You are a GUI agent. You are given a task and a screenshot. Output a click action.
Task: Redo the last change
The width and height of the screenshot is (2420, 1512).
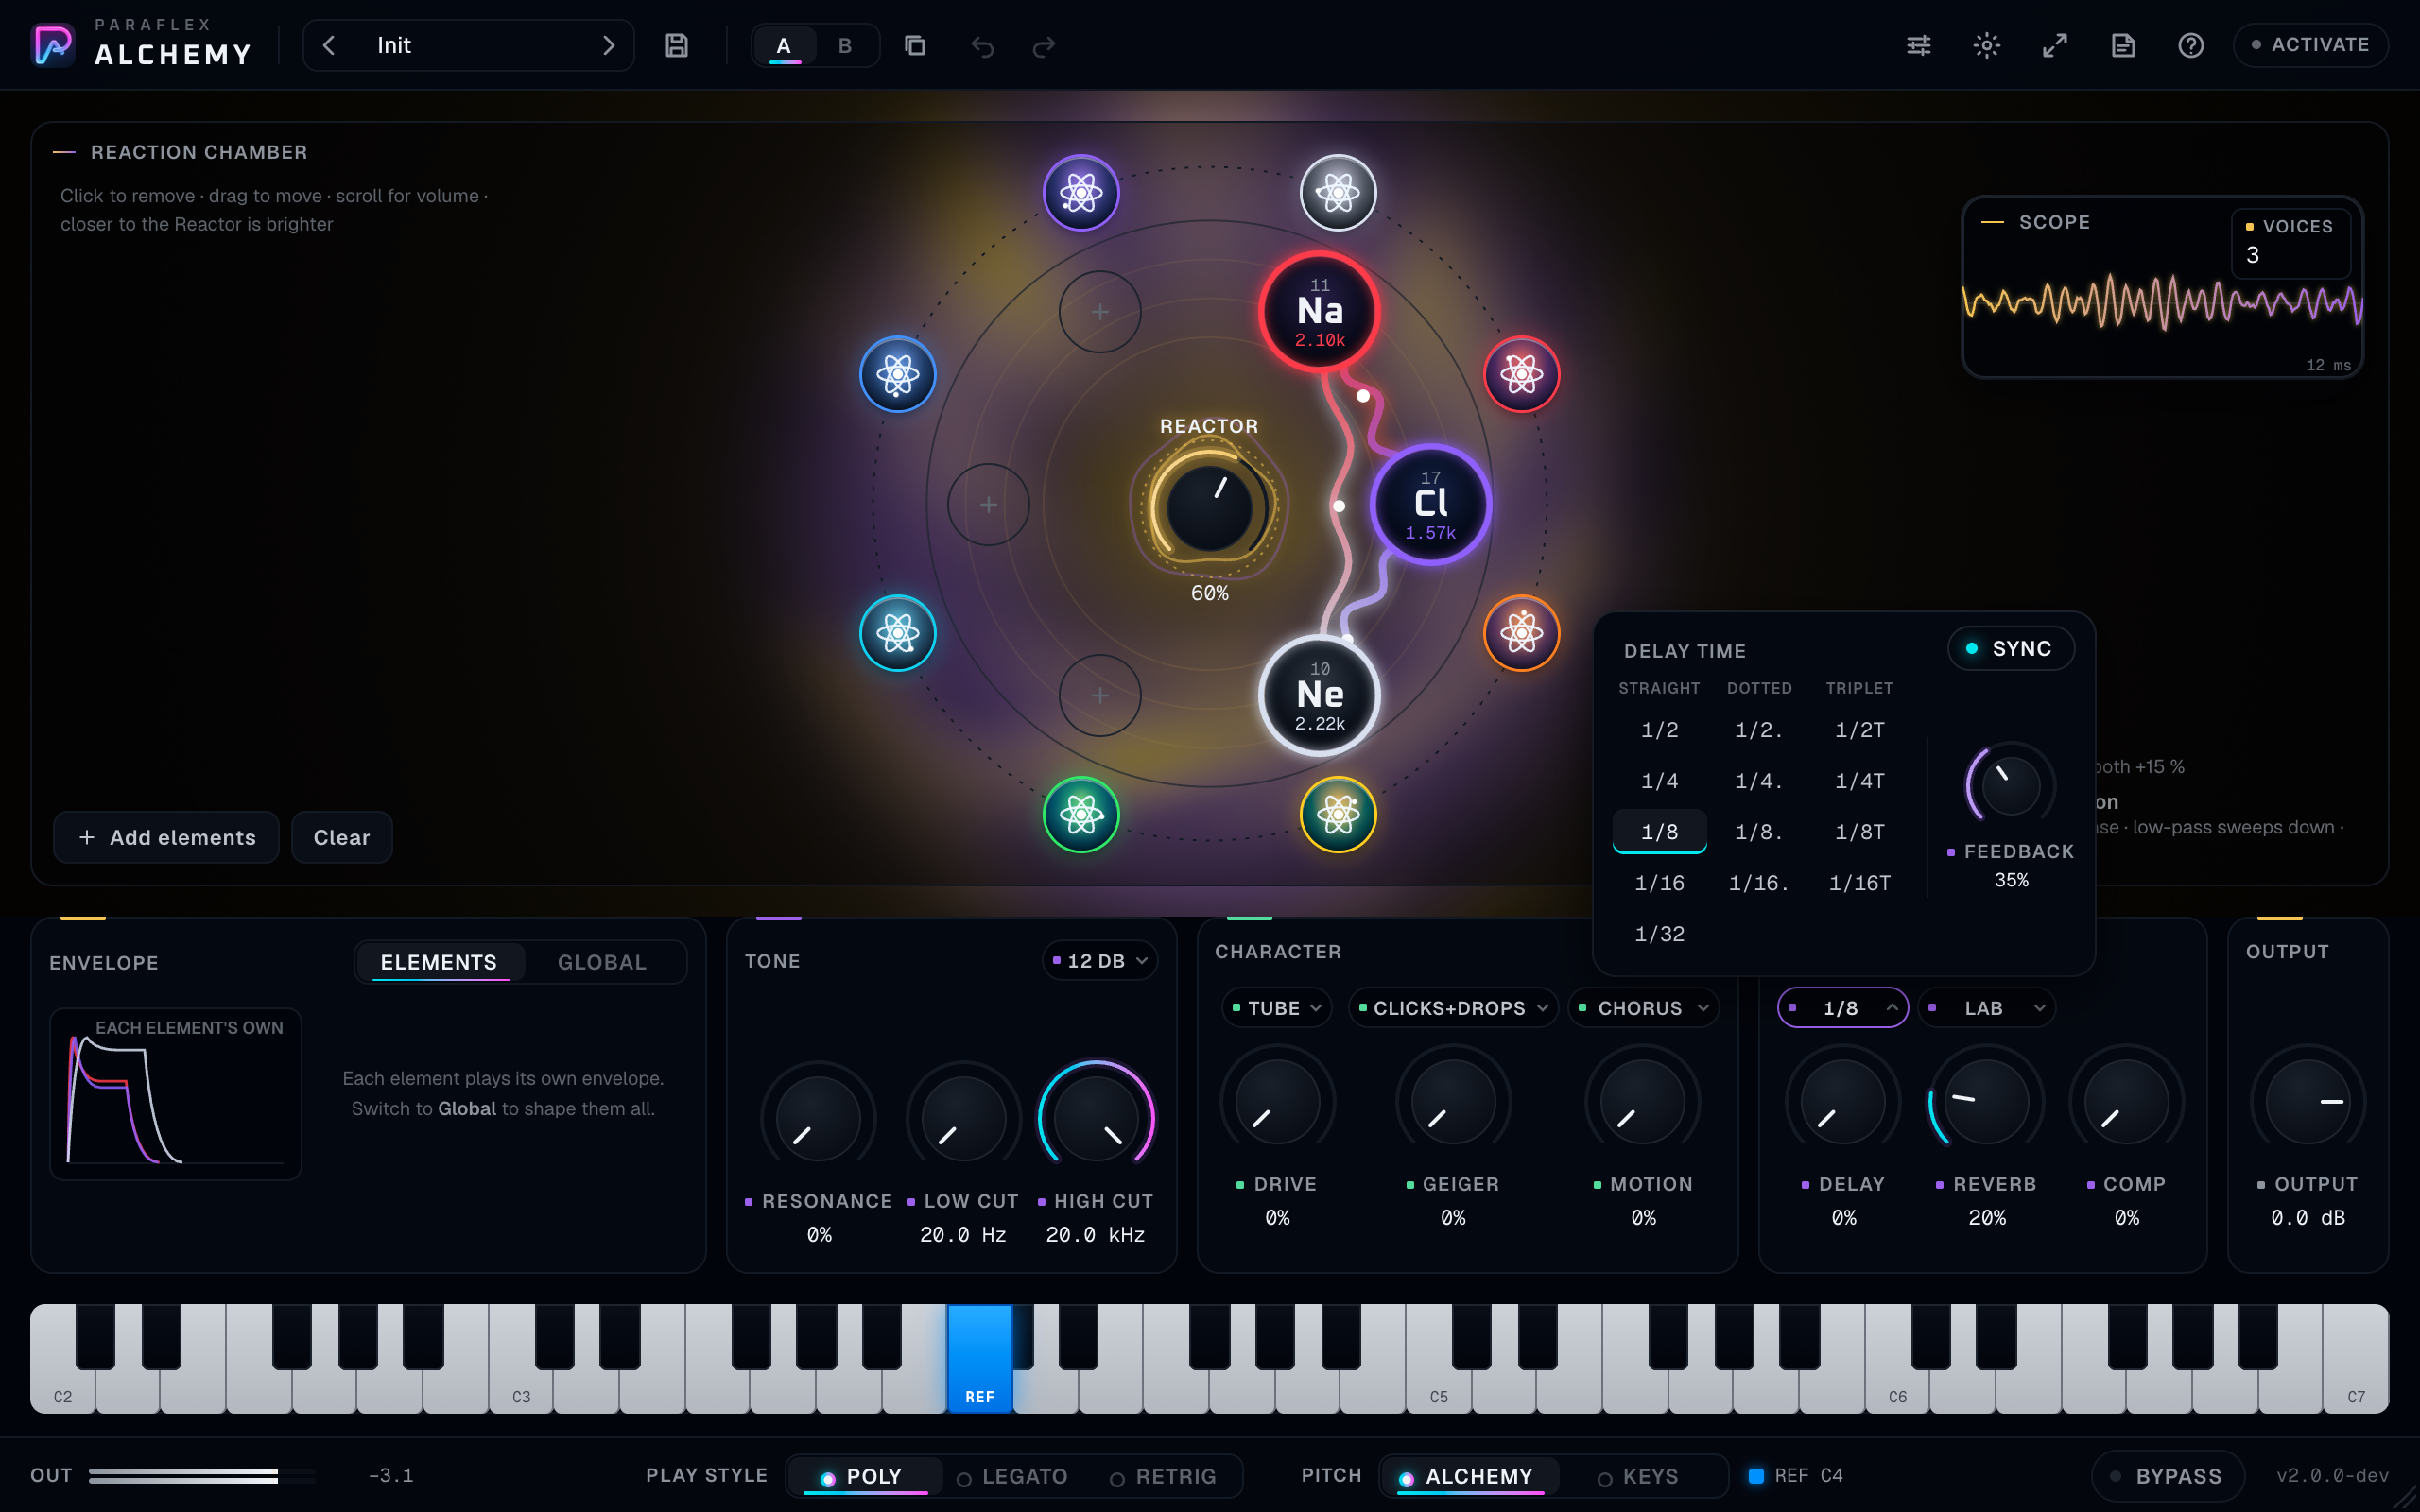point(1044,46)
